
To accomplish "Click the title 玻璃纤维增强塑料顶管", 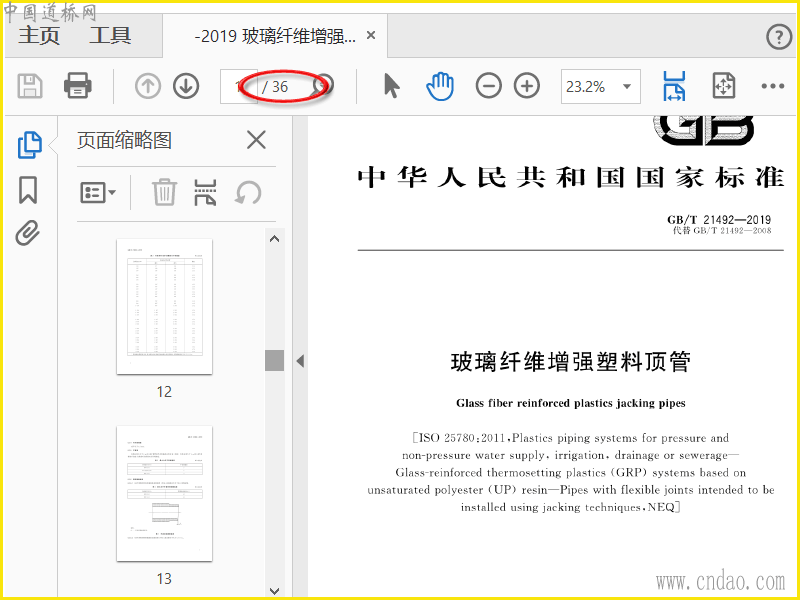I will coord(570,362).
